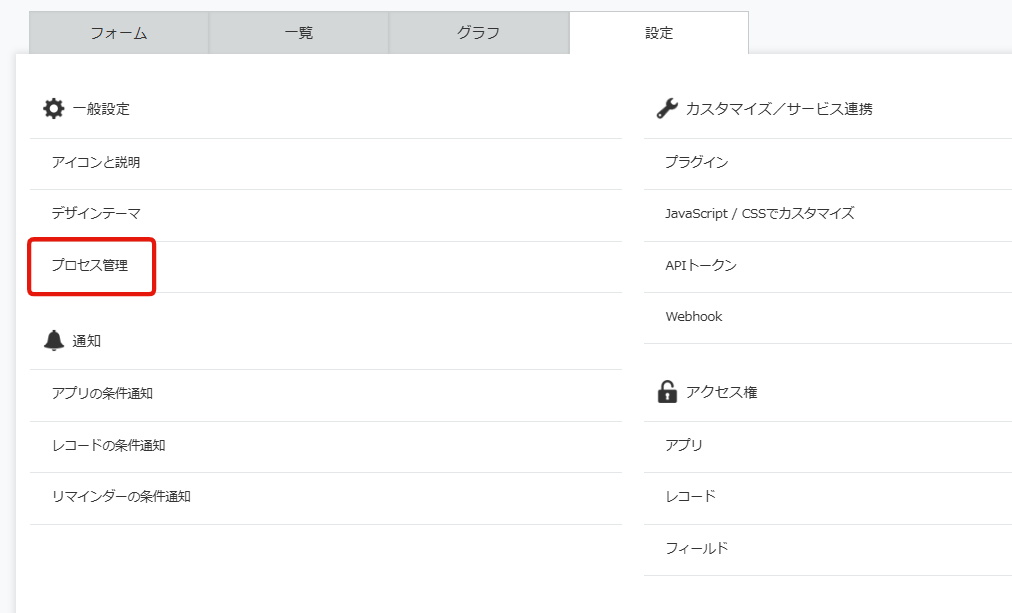Viewport: 1012px width, 613px height.
Task: Click the padlock icon beside アクセス権
Action: pyautogui.click(x=667, y=392)
